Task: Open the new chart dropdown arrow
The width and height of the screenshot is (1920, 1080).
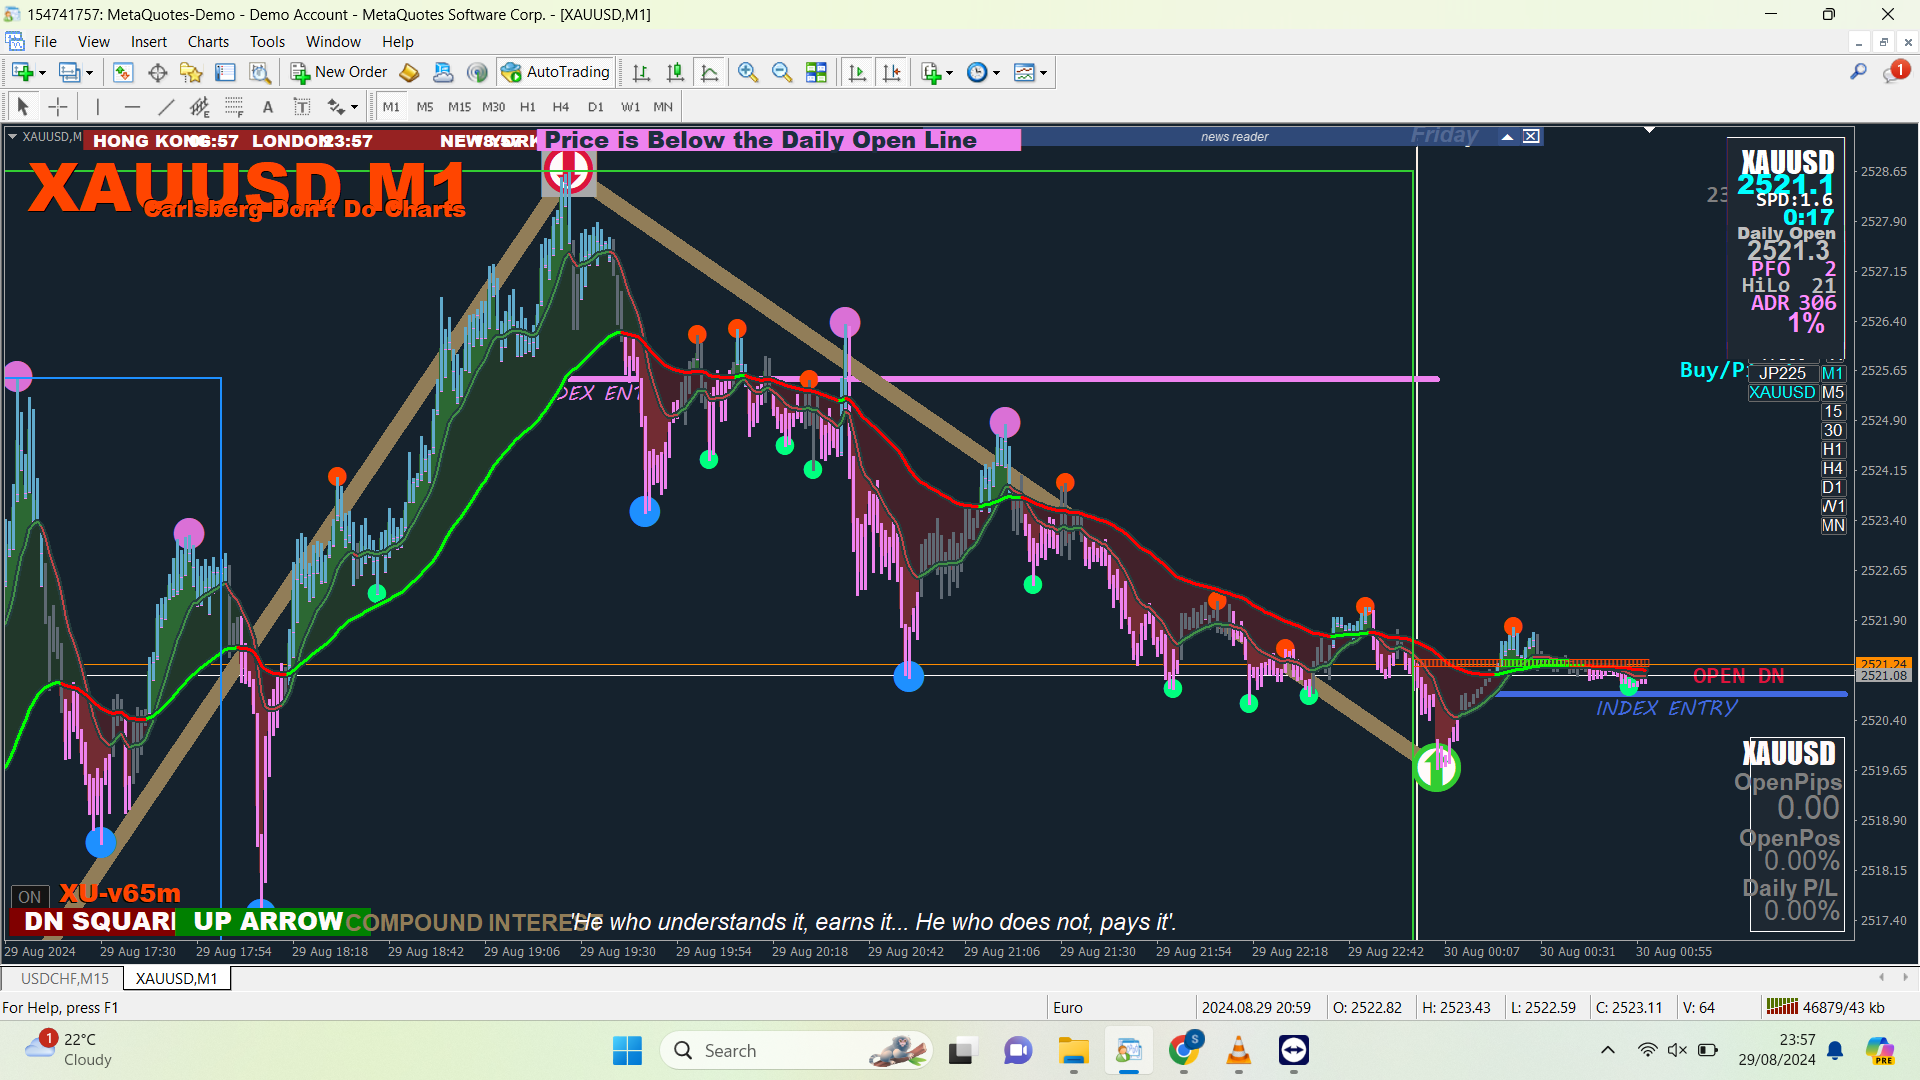Action: (42, 73)
